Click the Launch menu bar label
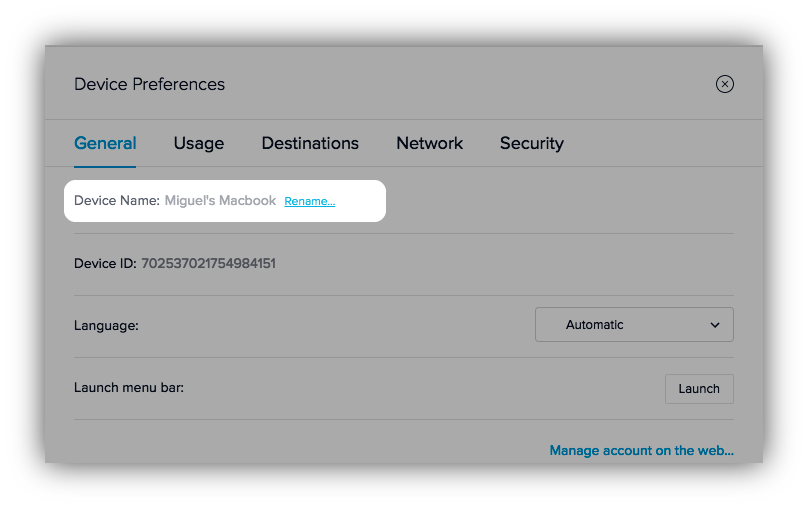 click(129, 387)
